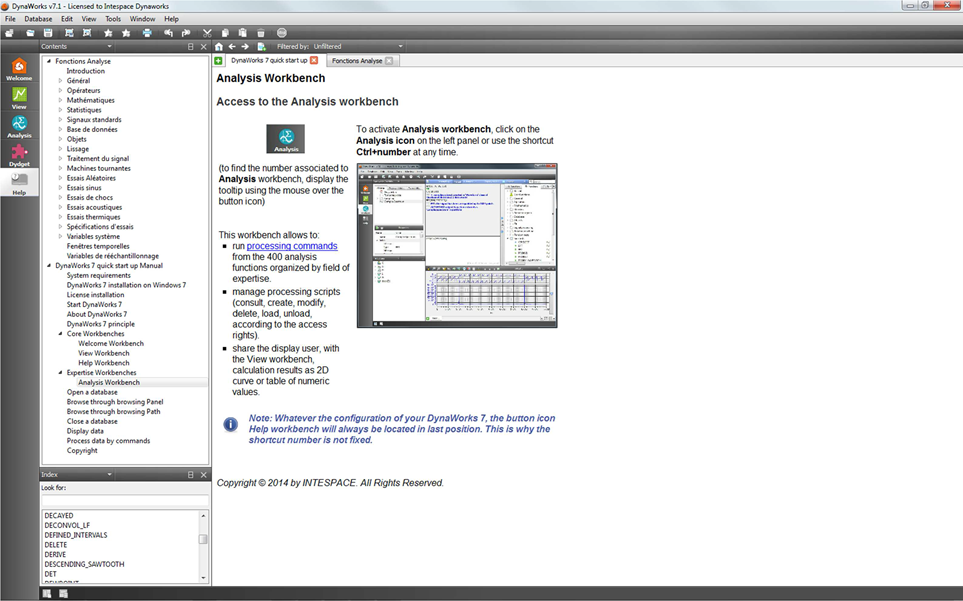Open the Database menu
Viewport: 963px width, 601px height.
coord(38,19)
